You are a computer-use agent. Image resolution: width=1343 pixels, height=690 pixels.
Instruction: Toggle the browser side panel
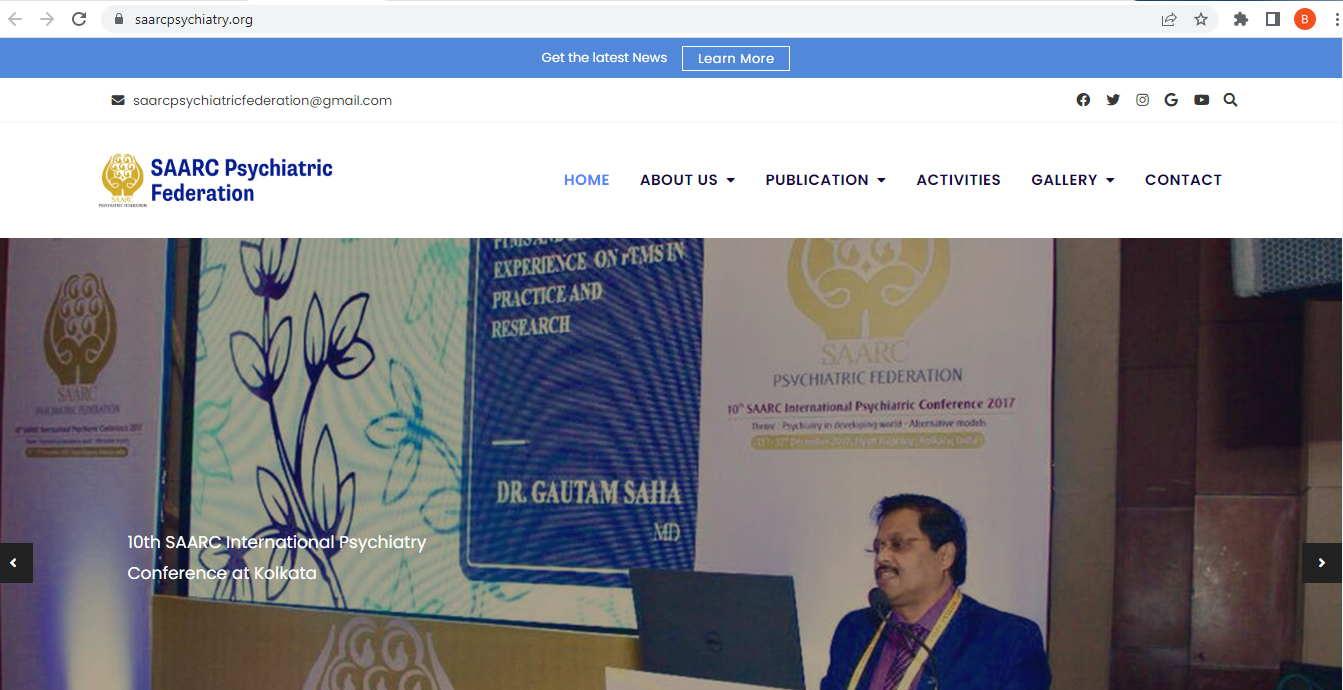pyautogui.click(x=1273, y=19)
